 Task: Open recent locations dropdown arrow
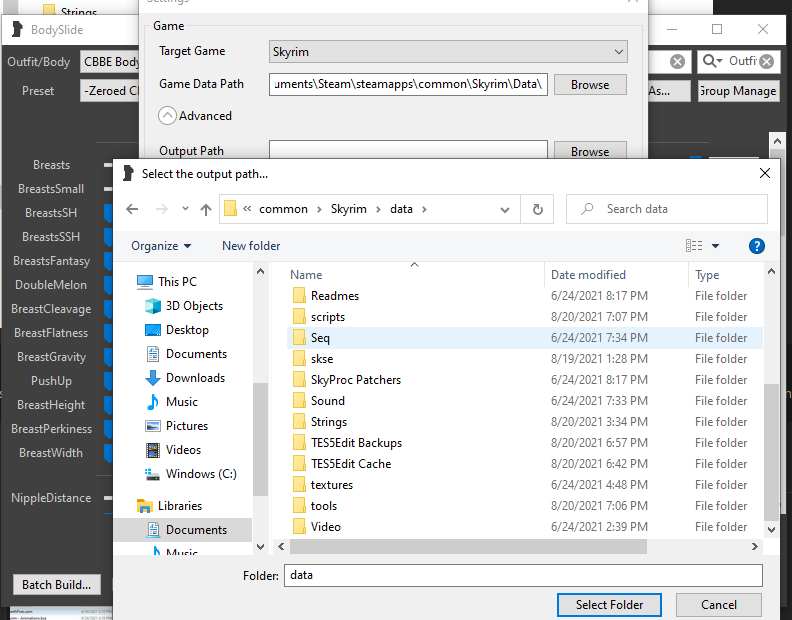[185, 209]
